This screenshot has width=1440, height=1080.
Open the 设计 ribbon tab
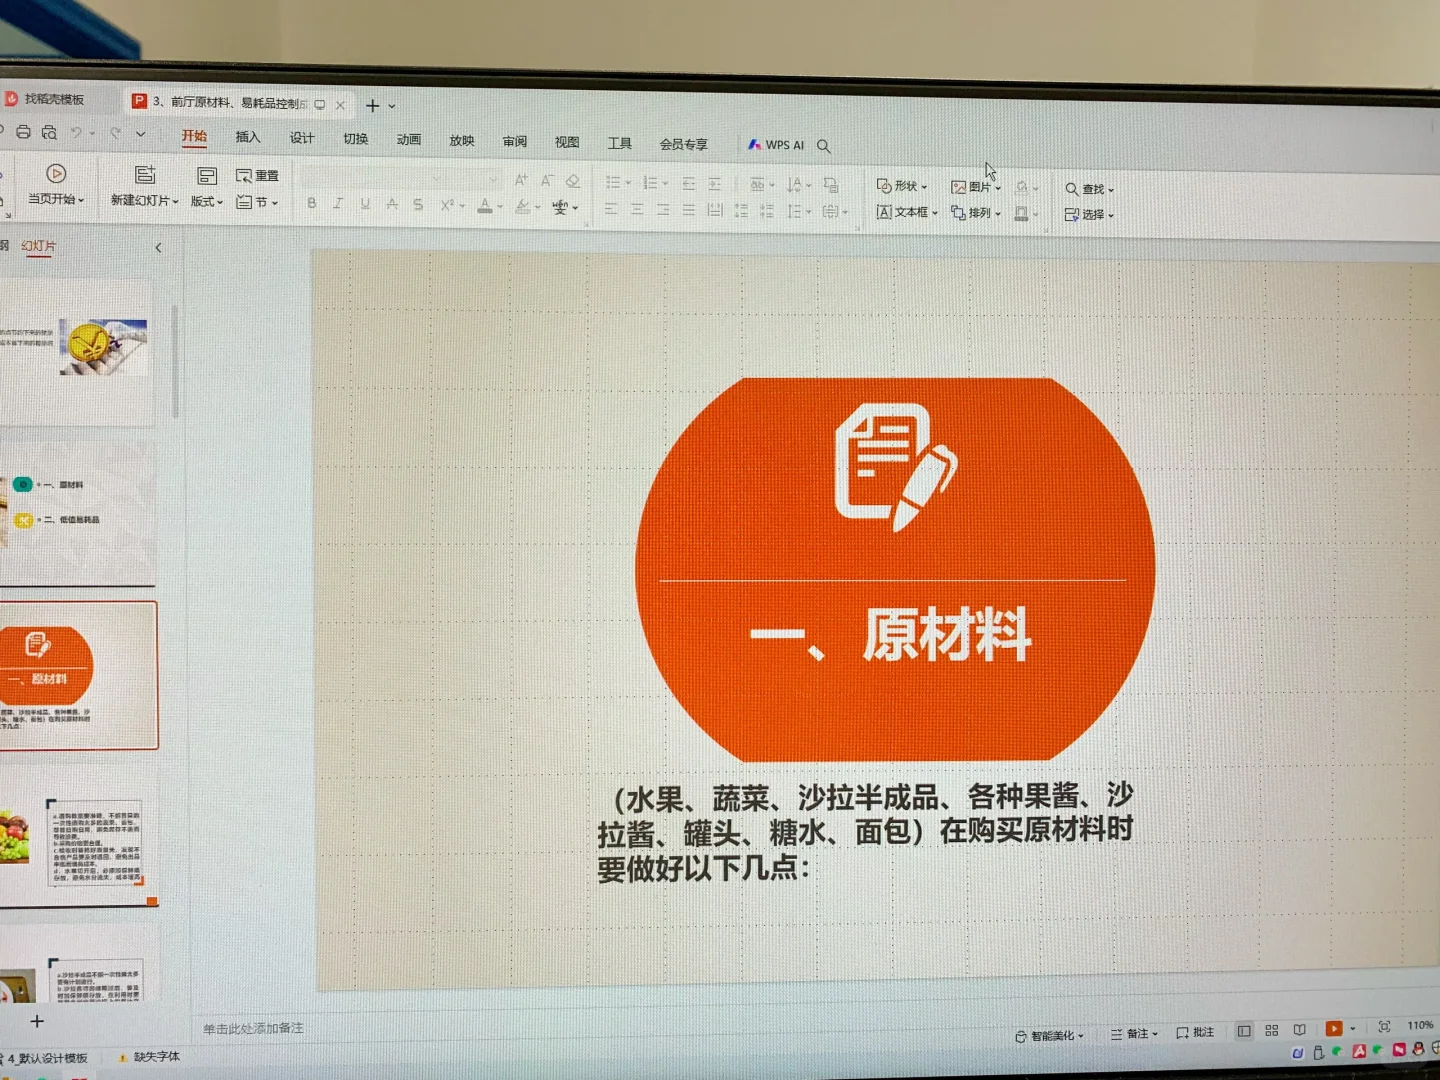(301, 139)
